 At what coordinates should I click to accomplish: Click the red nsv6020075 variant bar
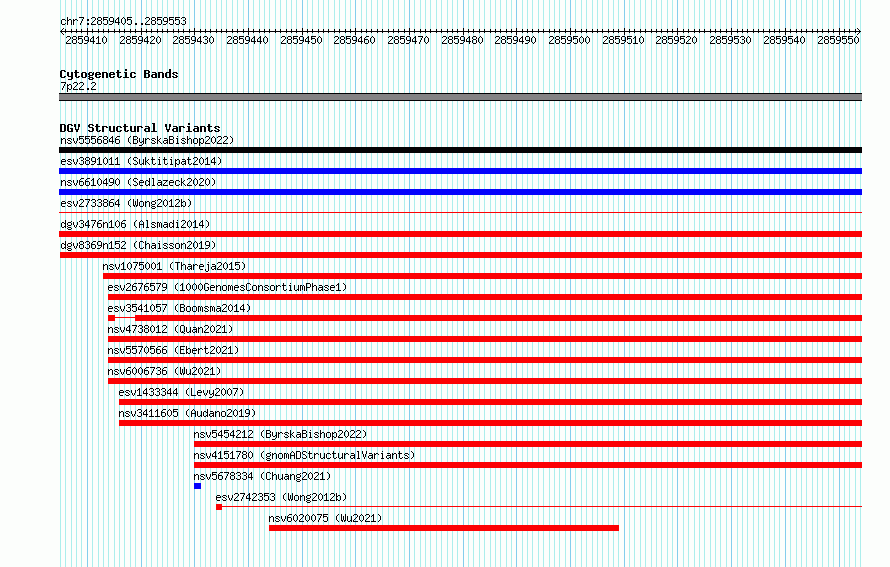(x=444, y=528)
